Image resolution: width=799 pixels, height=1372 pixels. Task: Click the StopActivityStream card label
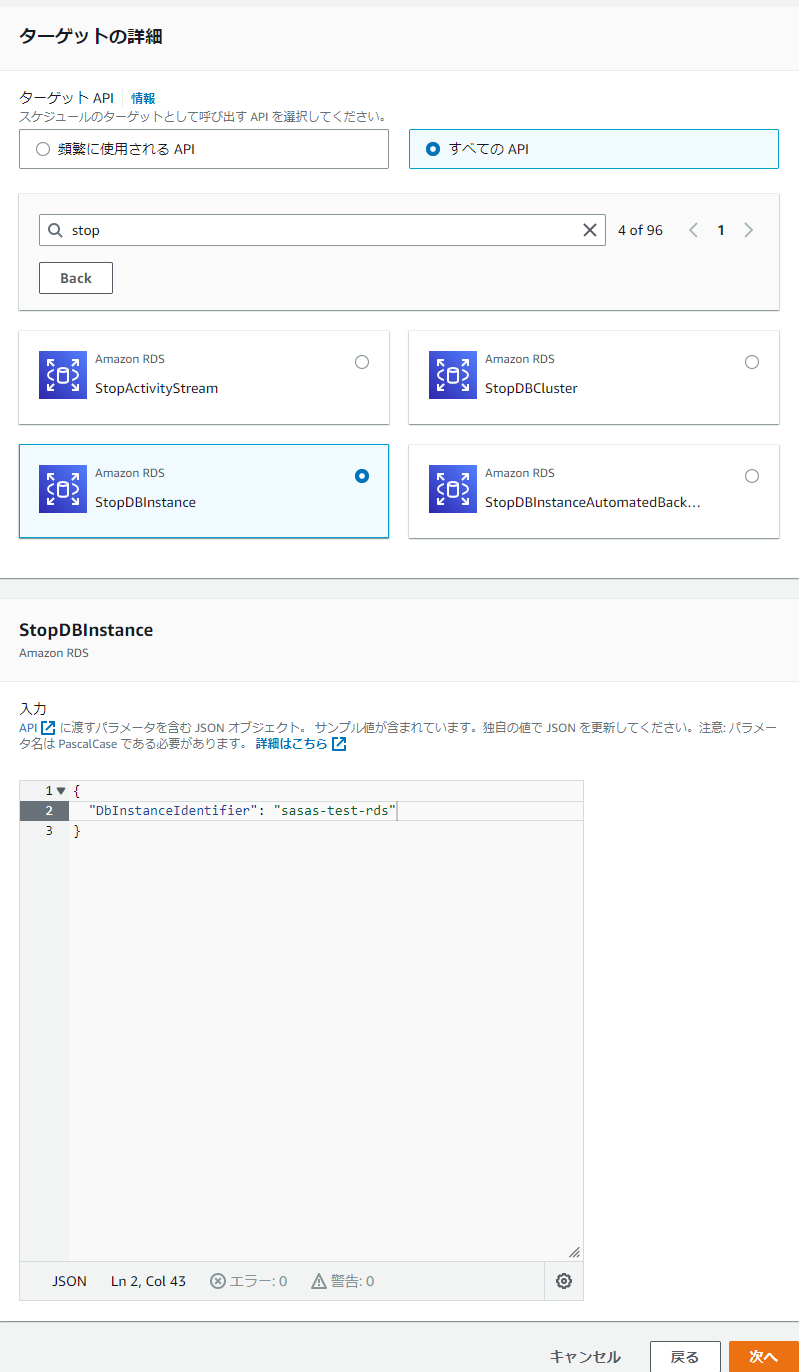tap(156, 388)
